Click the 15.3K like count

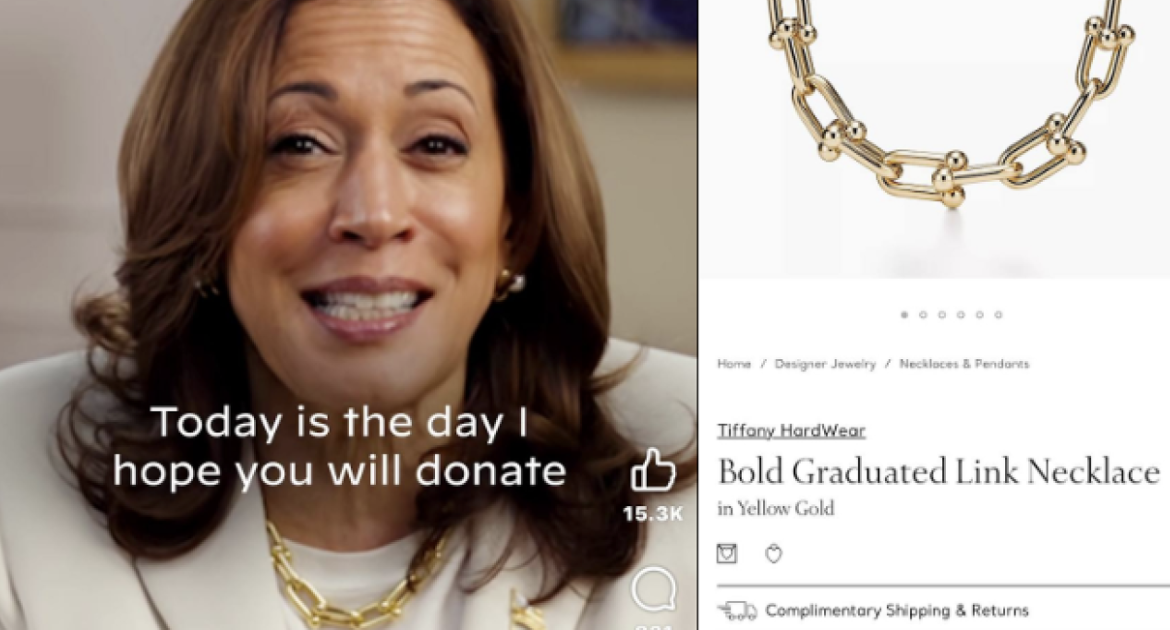(x=653, y=514)
